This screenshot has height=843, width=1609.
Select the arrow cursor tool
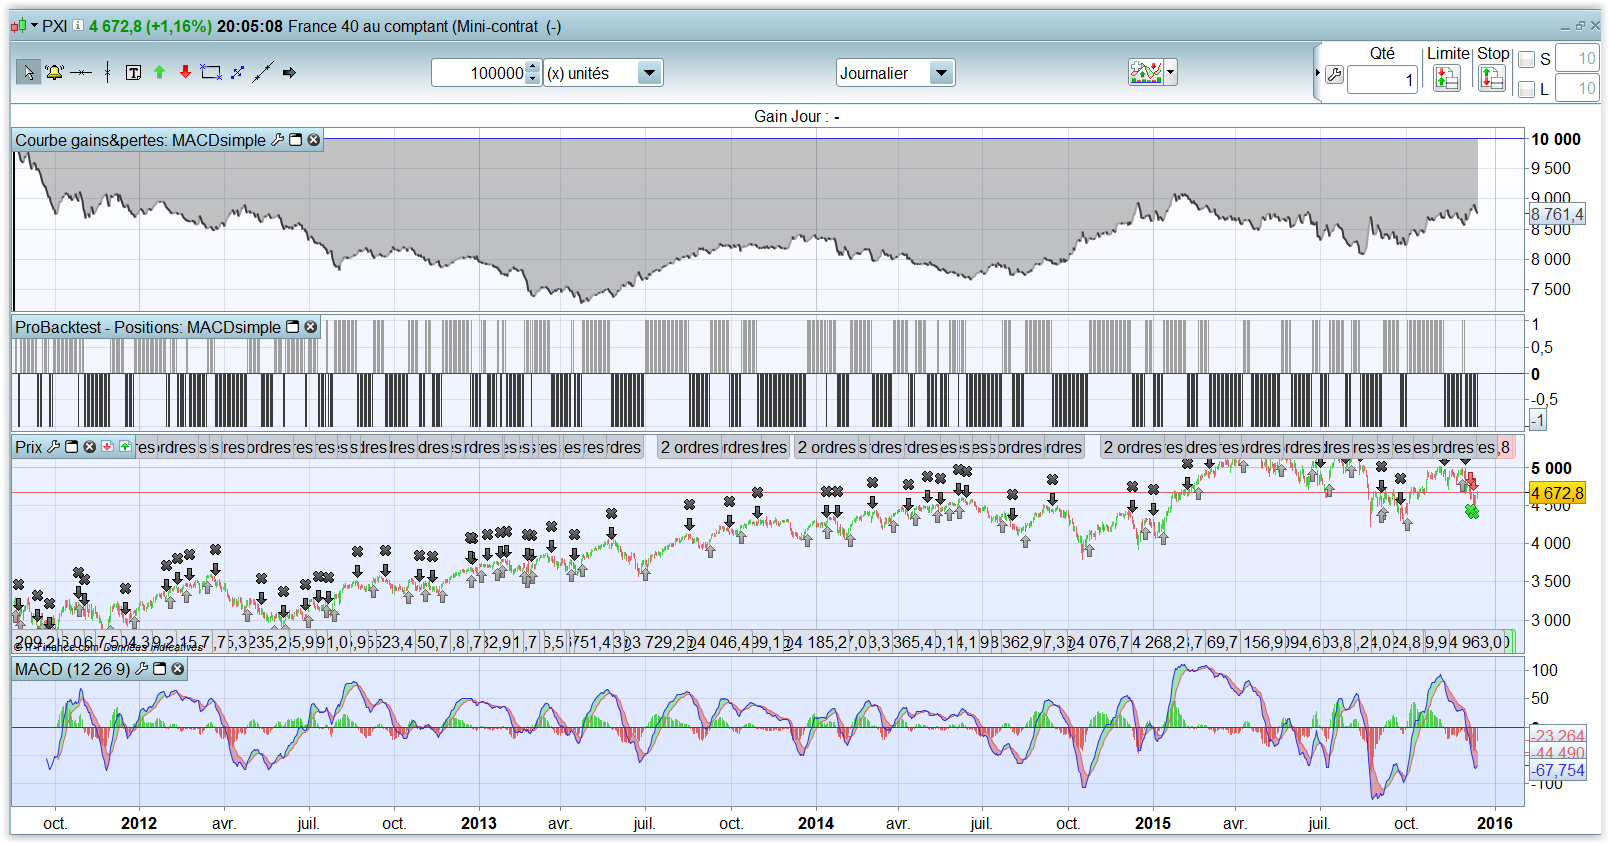28,72
